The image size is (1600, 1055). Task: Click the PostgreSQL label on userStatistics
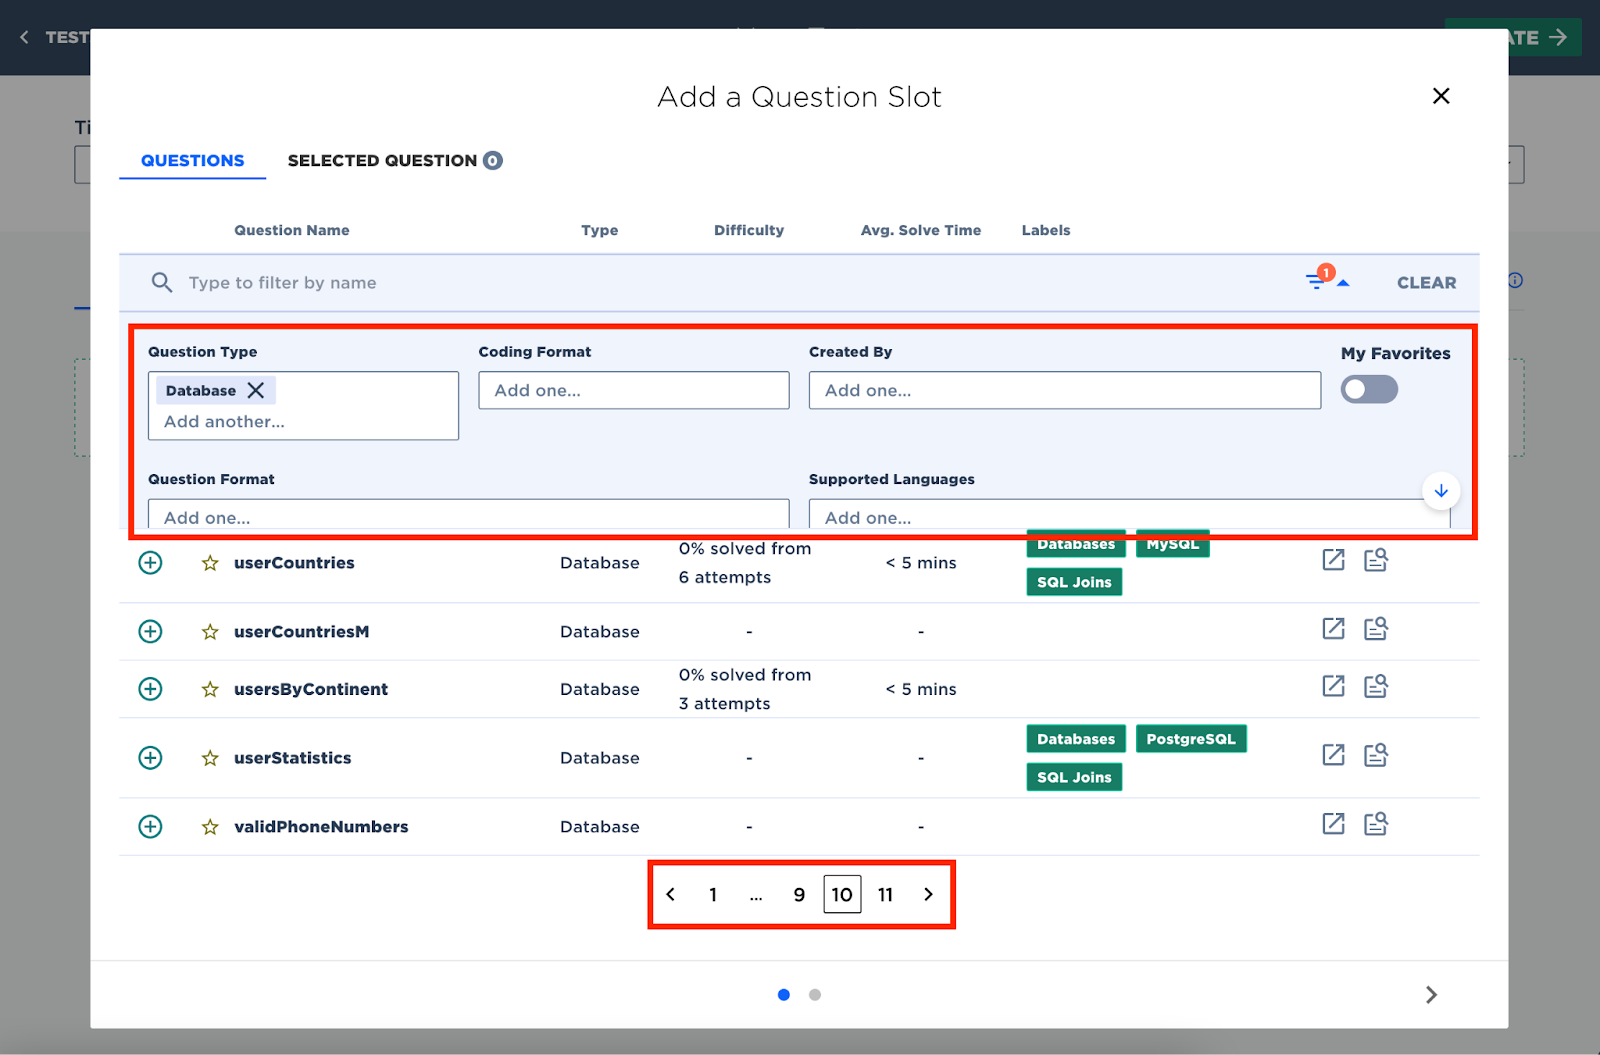click(1191, 739)
